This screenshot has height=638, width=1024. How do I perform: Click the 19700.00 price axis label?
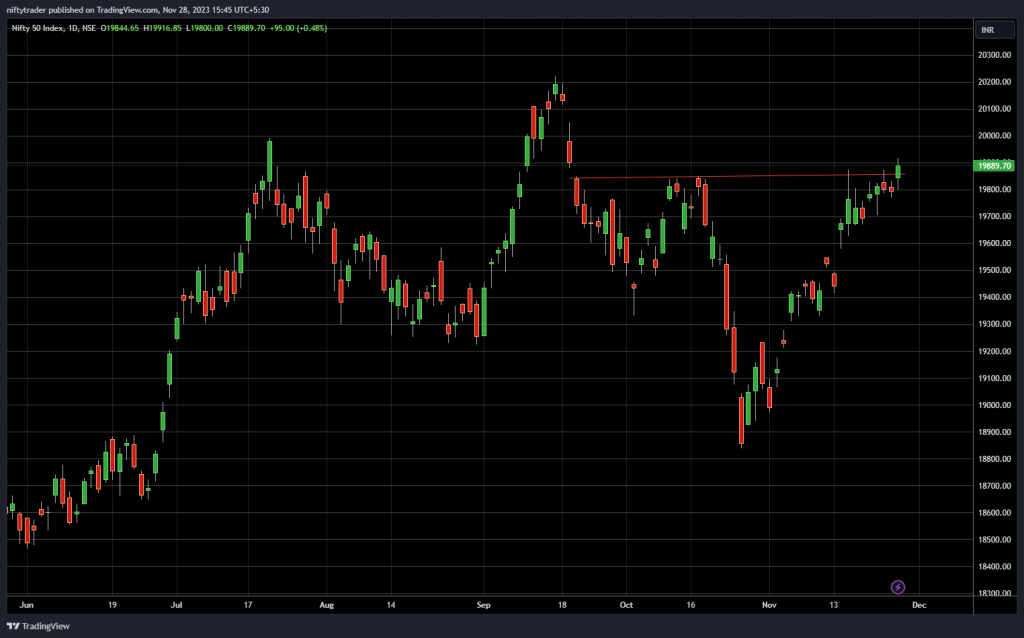click(x=994, y=216)
